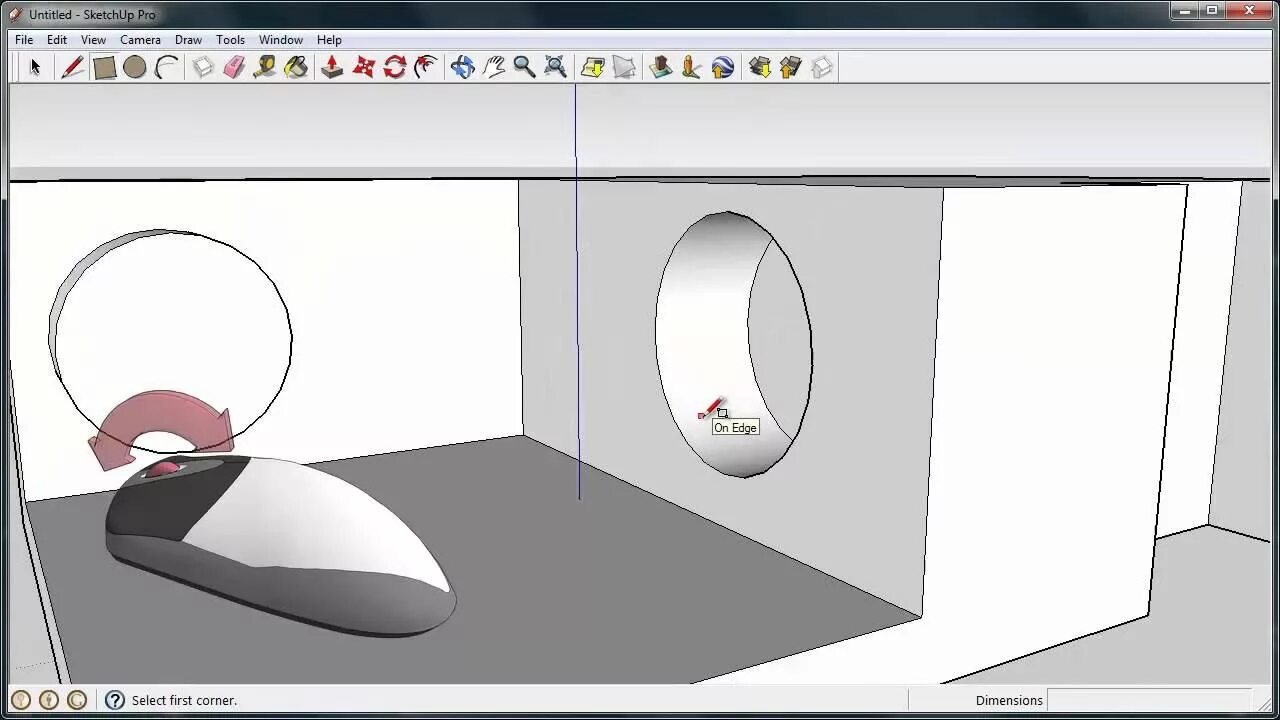Select the Pan hand tool
Screen dimensions: 1280x720
point(494,67)
